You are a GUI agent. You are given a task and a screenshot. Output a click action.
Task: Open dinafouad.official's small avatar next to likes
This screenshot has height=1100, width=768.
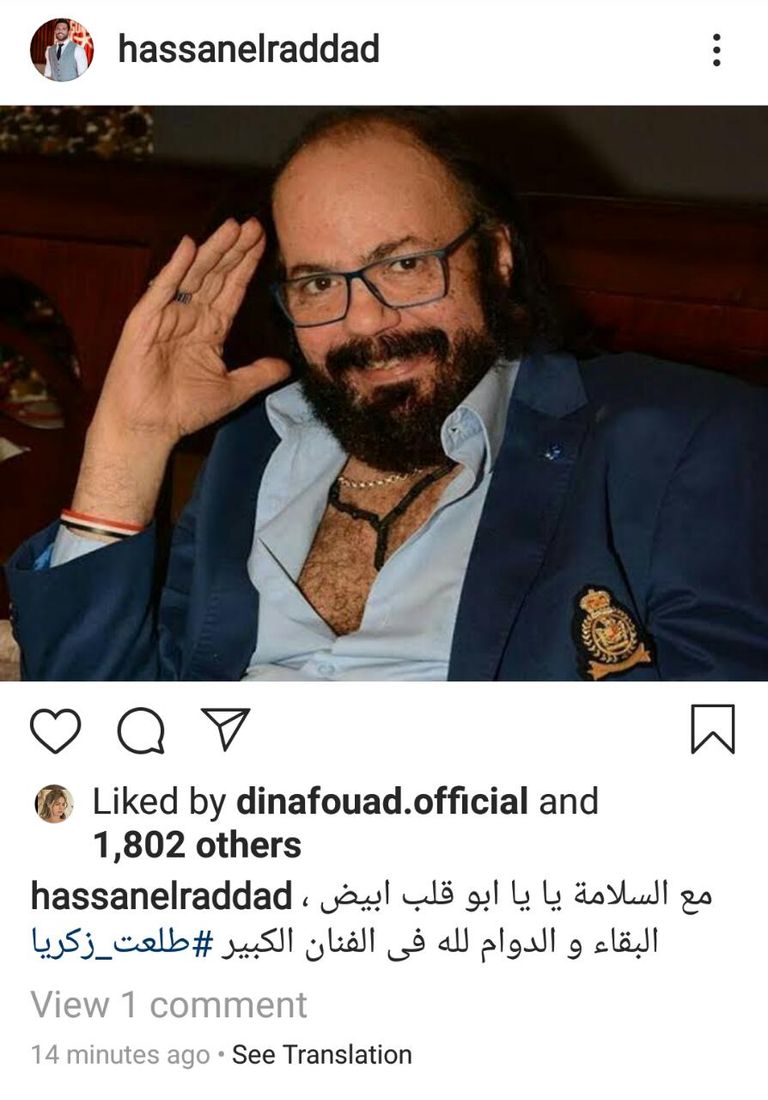54,803
